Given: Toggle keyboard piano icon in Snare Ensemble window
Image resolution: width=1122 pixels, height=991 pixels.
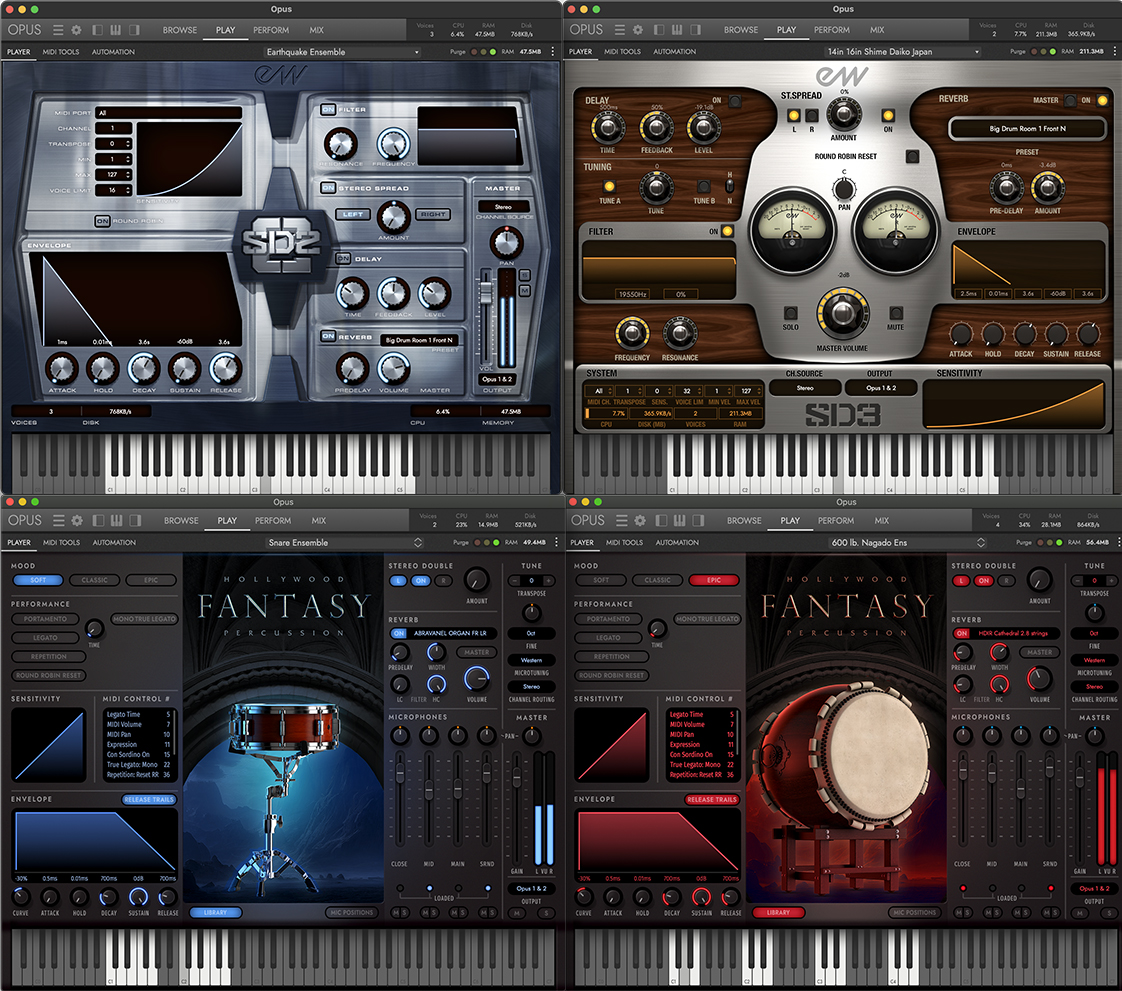Looking at the screenshot, I should point(116,520).
